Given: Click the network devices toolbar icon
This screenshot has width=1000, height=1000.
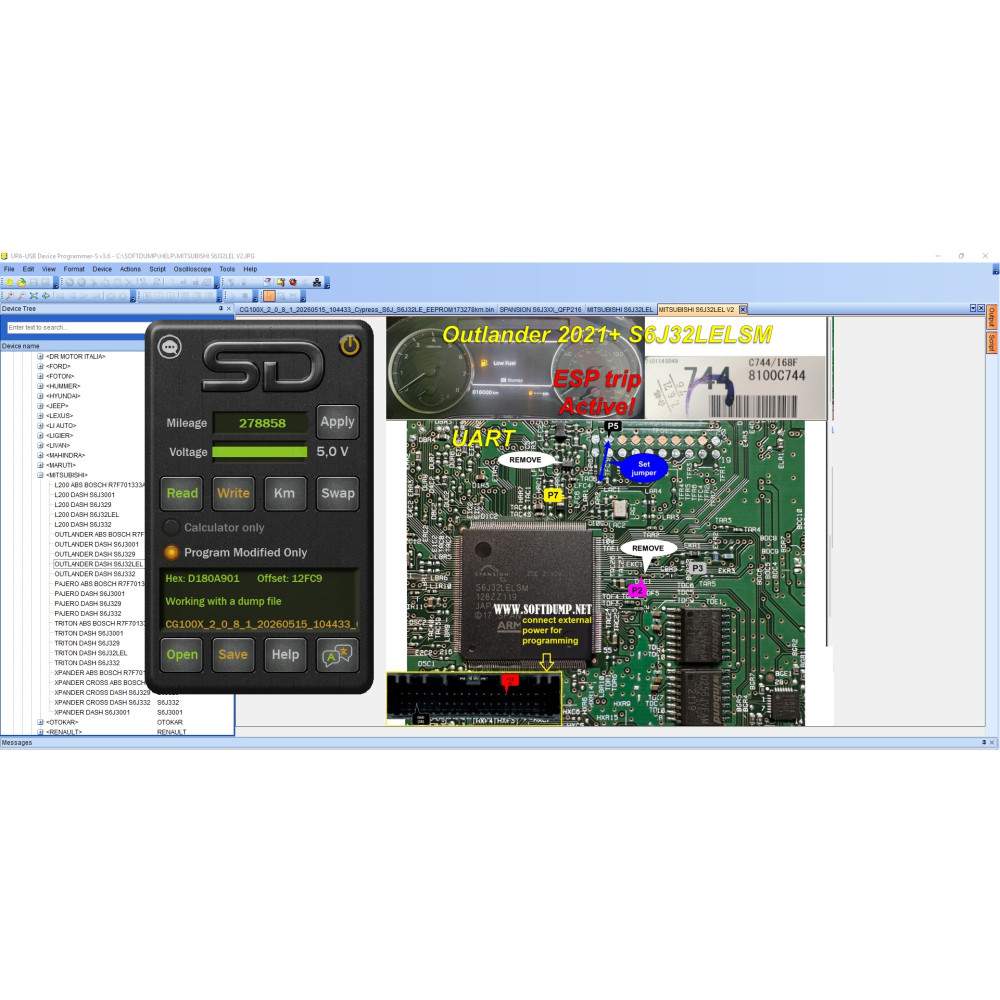Looking at the screenshot, I should coord(317,282).
